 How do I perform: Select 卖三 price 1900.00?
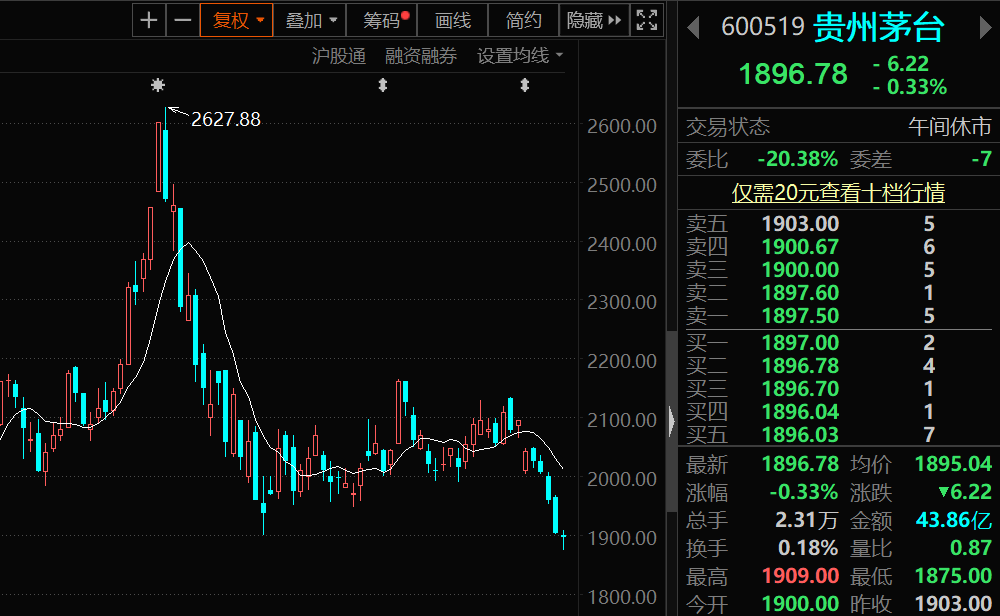(800, 270)
